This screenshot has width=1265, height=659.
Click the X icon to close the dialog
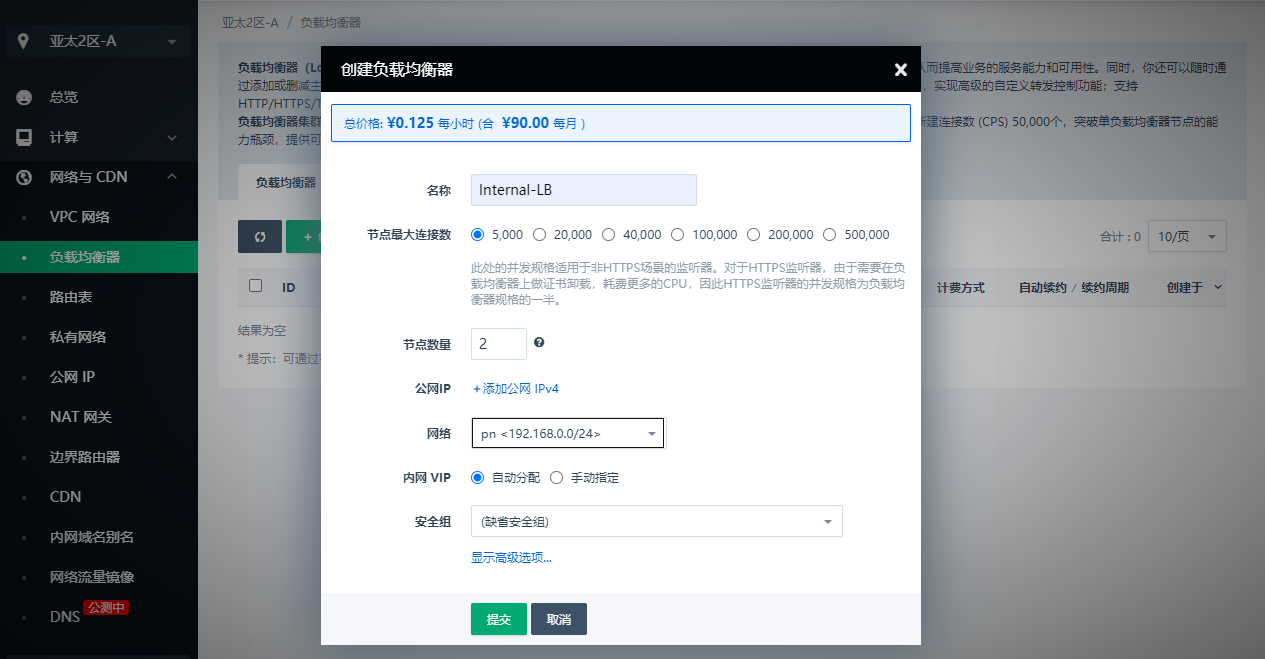click(900, 70)
